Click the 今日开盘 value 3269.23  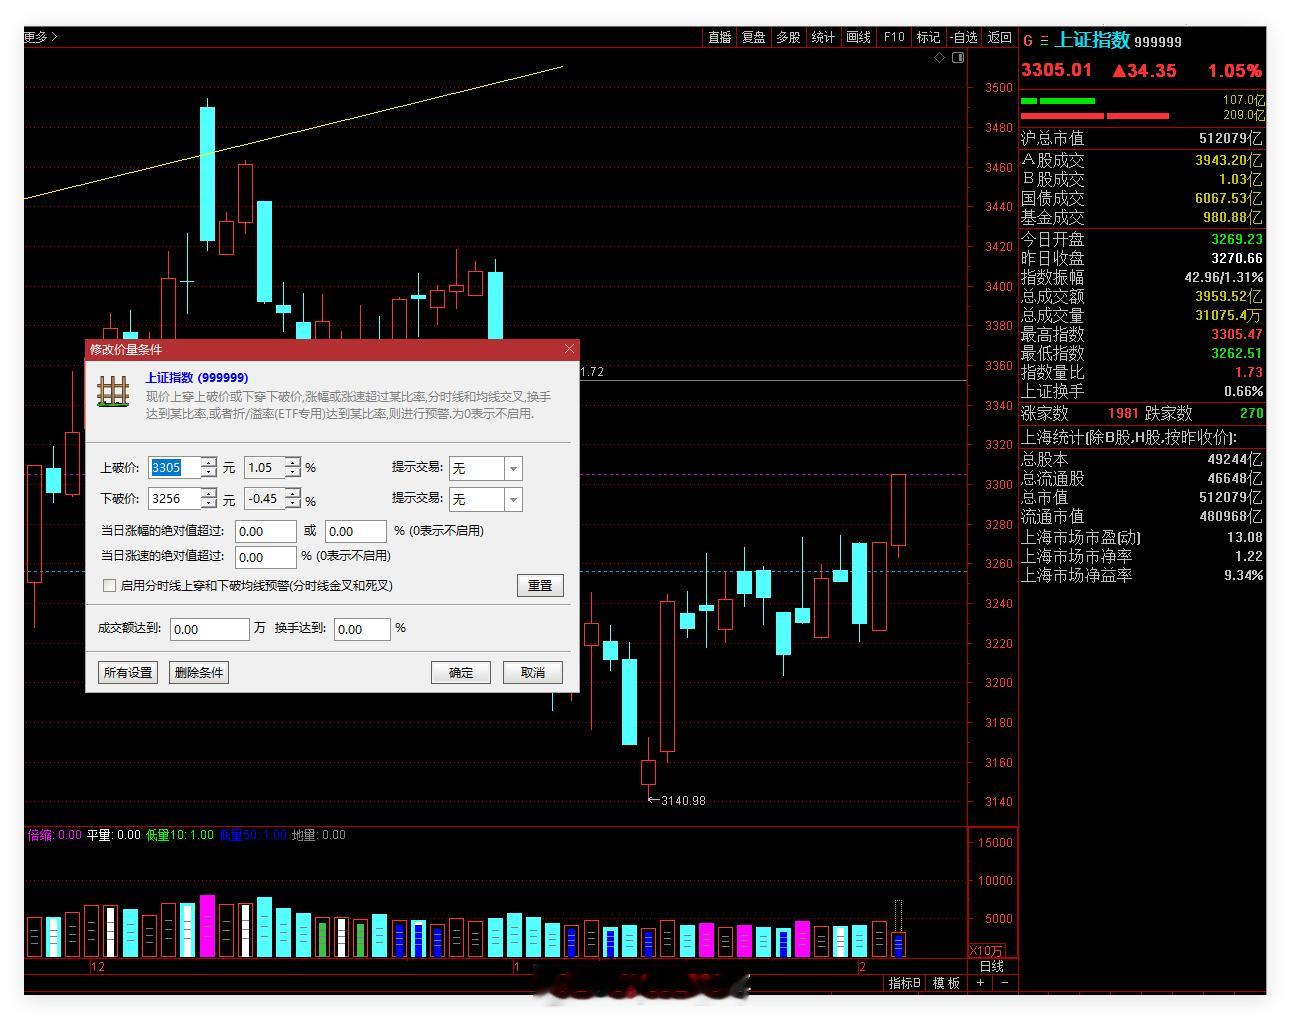click(1237, 239)
